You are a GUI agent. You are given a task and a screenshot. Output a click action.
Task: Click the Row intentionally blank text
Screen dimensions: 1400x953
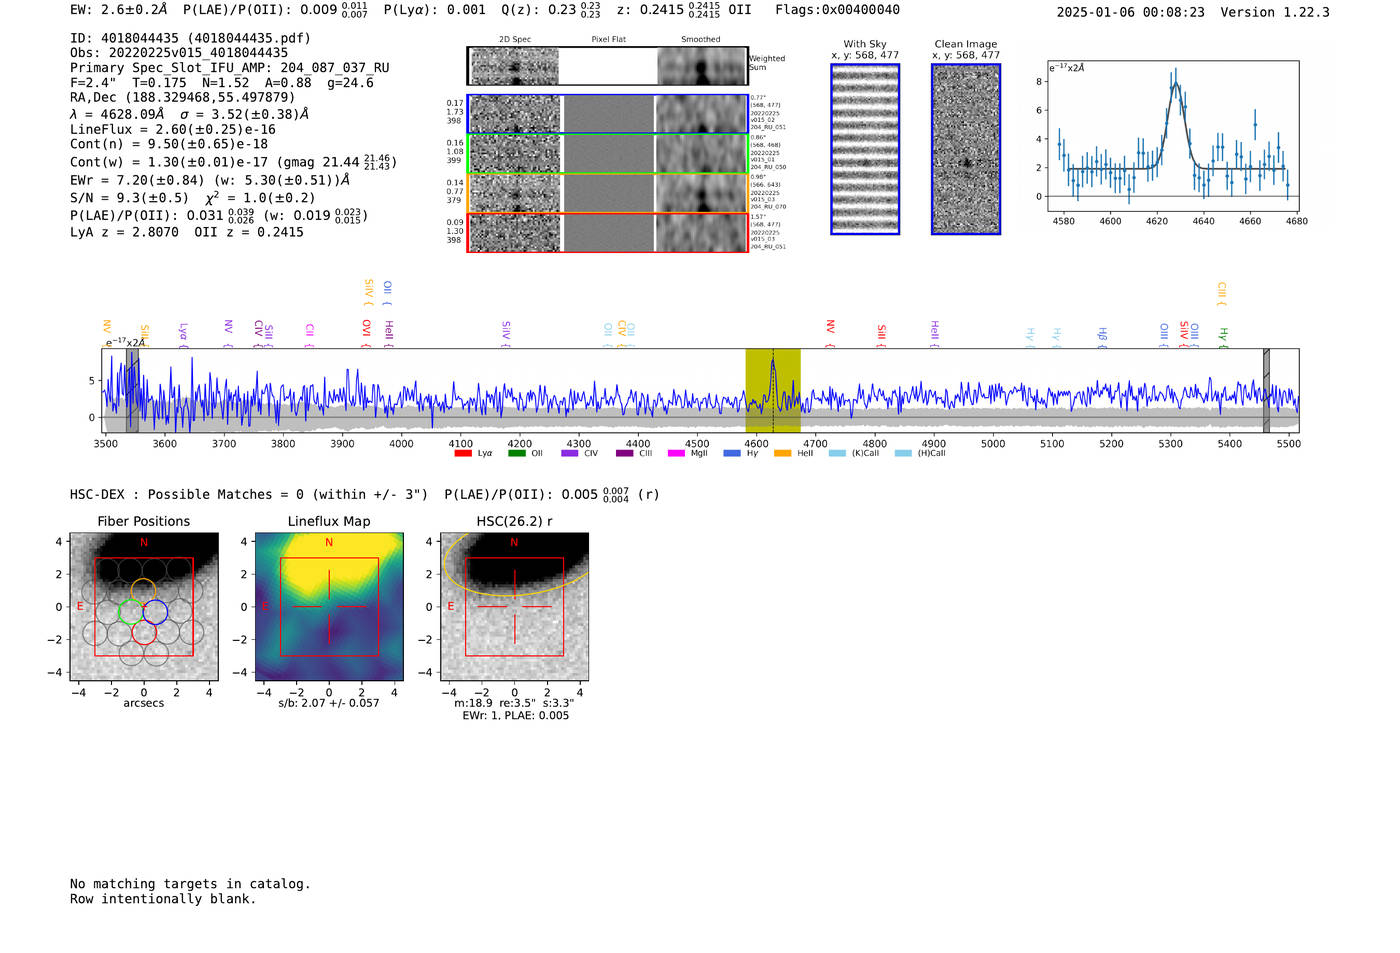tap(163, 899)
